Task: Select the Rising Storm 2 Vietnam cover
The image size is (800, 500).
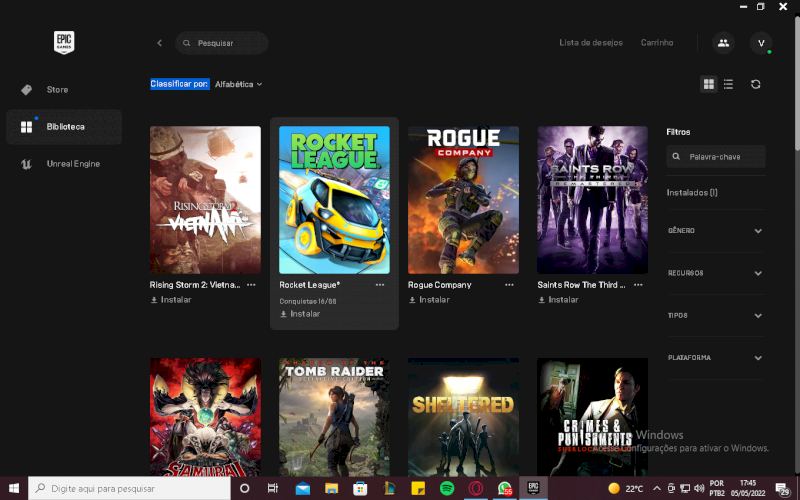Action: [205, 200]
